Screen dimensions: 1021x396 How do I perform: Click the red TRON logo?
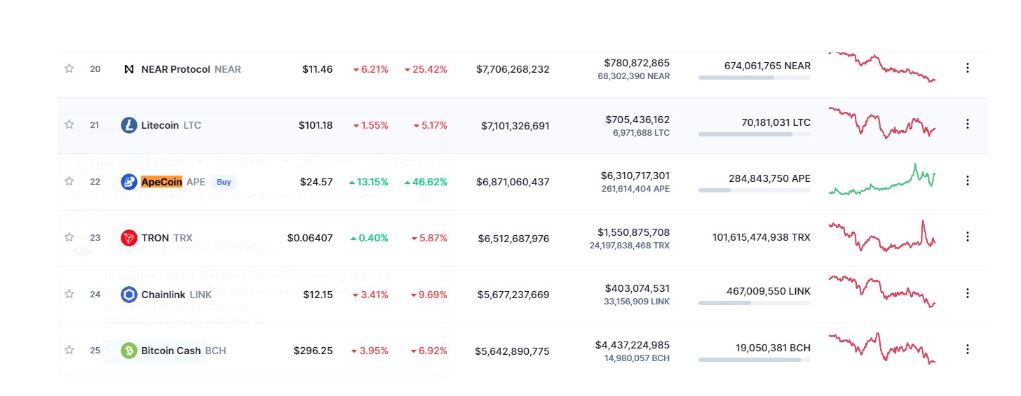tap(129, 238)
